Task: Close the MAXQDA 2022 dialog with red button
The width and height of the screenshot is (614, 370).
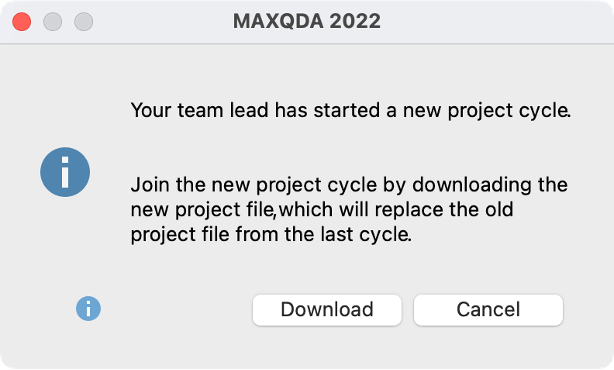Action: [x=22, y=22]
